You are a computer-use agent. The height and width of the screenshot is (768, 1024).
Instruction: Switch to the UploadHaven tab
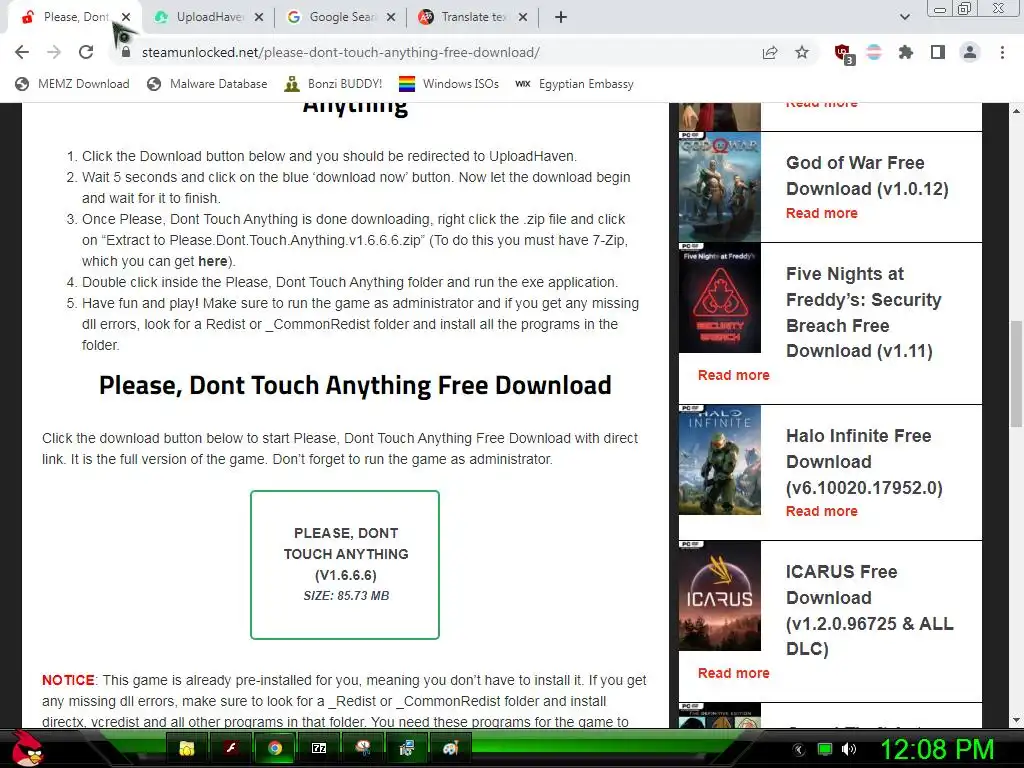201,17
